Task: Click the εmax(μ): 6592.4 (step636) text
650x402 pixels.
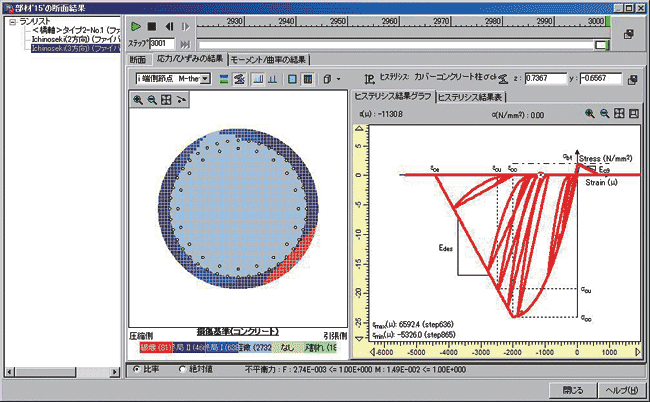Action: coord(412,325)
